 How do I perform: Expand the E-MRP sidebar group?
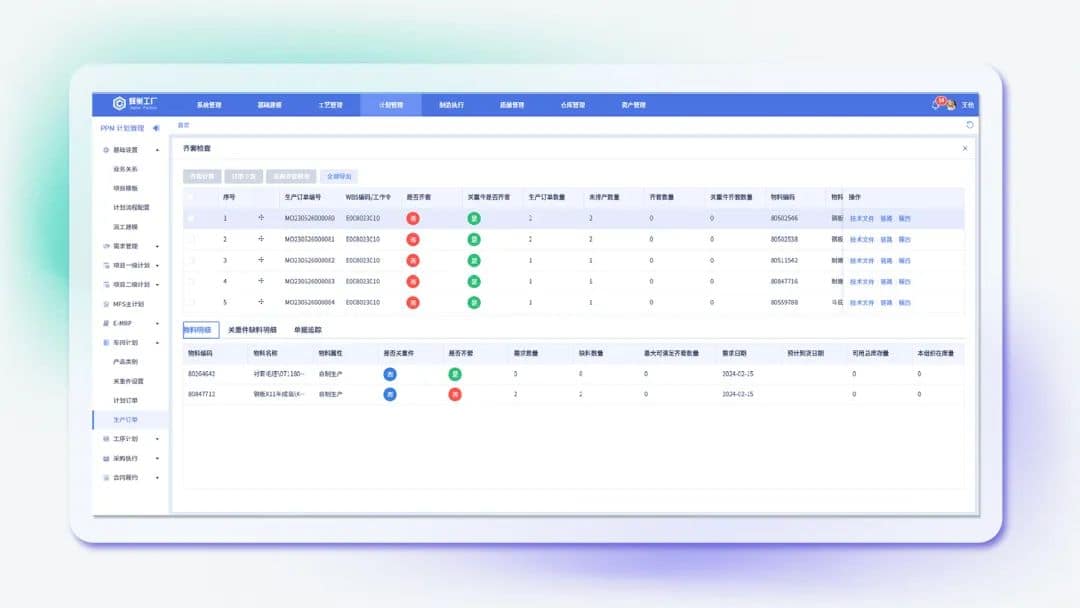157,323
